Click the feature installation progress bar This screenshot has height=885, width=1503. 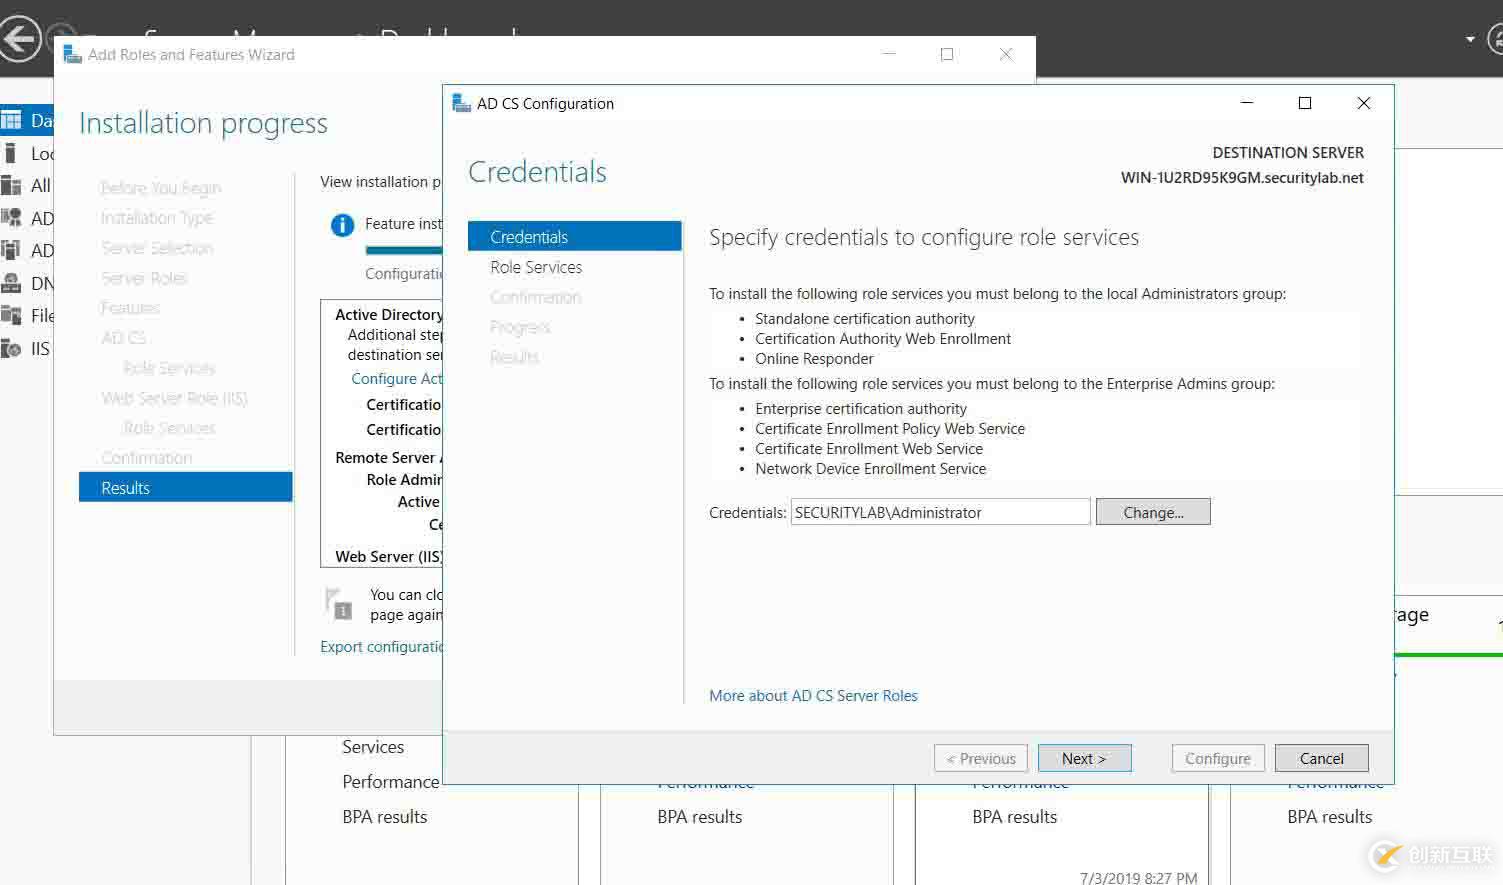click(403, 250)
